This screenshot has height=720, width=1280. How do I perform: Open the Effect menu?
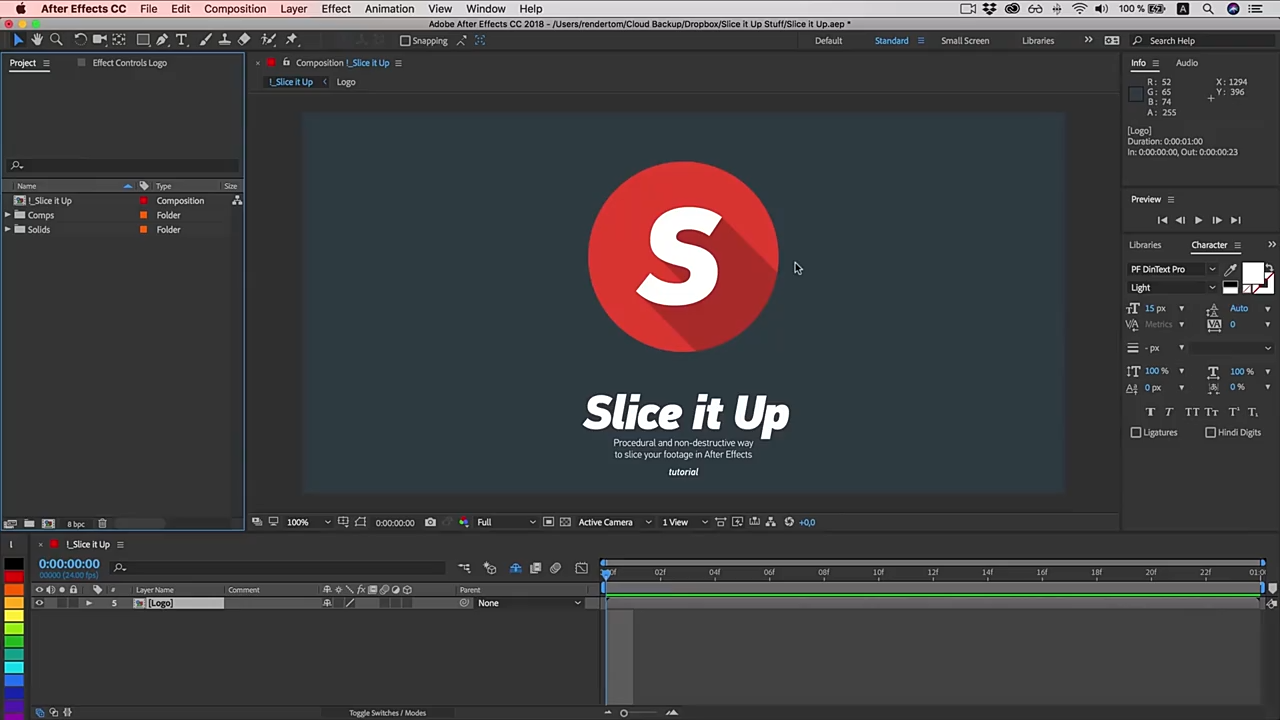coord(336,9)
